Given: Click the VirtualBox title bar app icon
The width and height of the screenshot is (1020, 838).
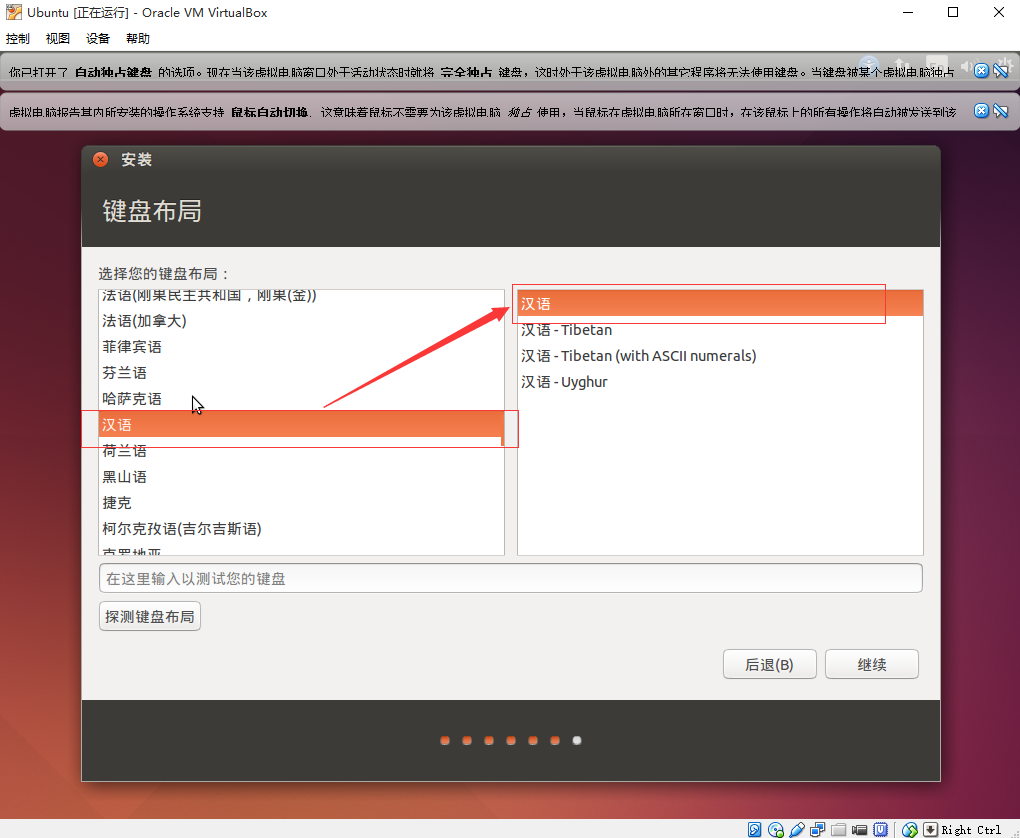Looking at the screenshot, I should [x=13, y=12].
